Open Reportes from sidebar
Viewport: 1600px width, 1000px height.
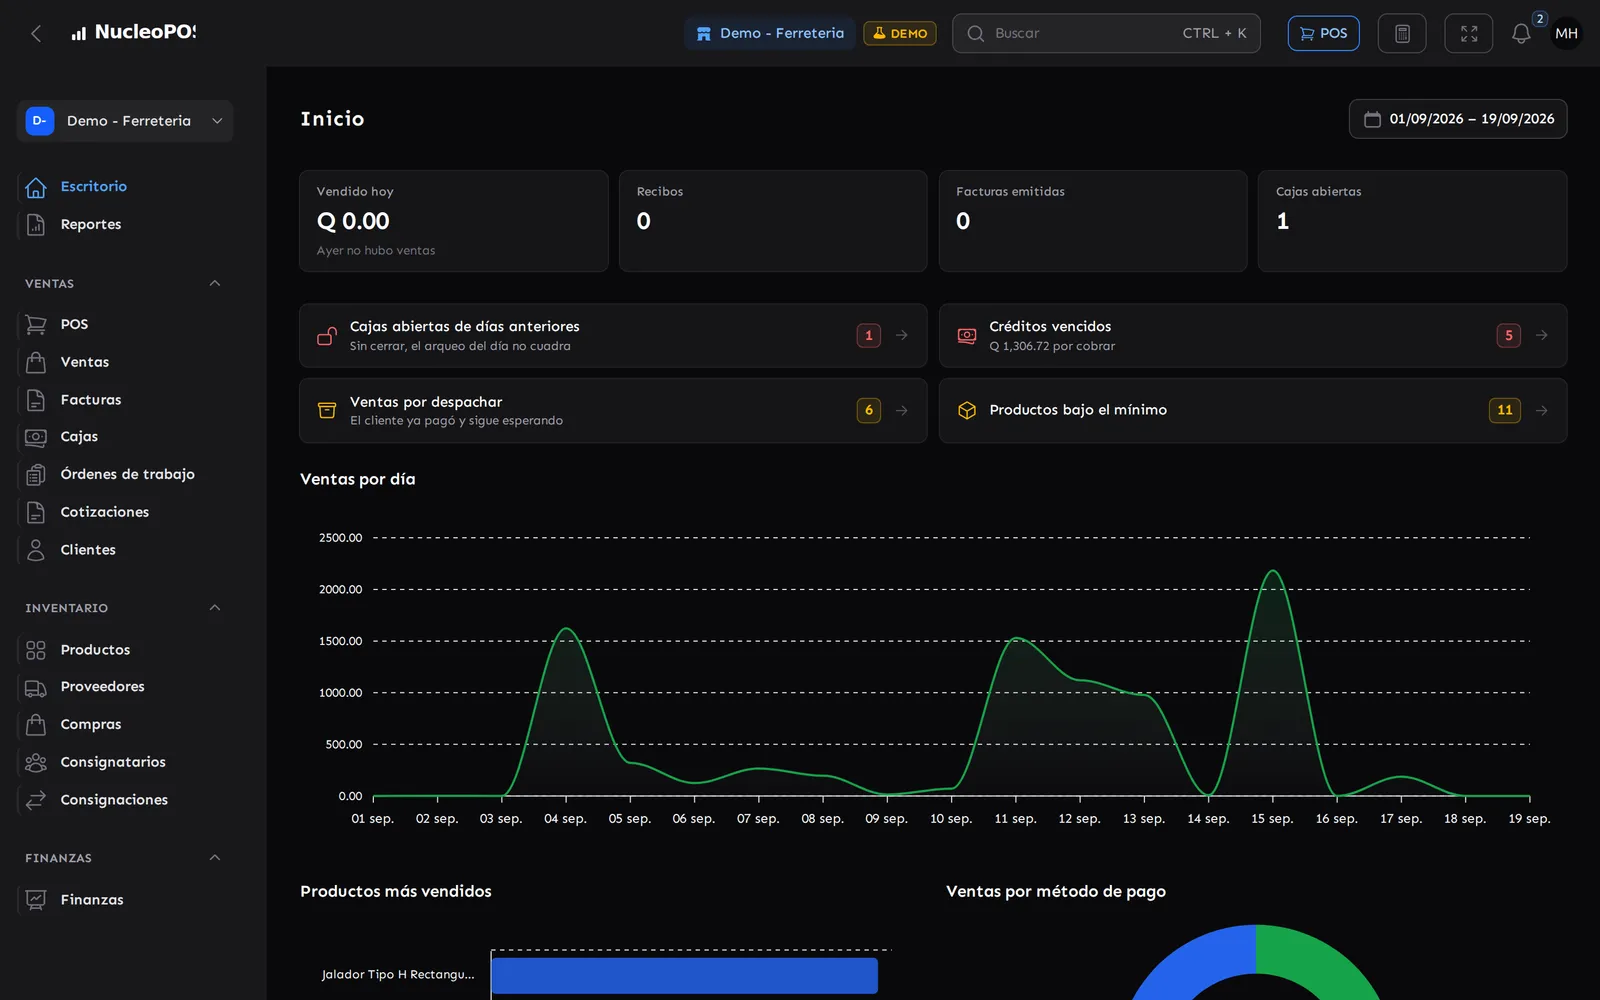coord(91,225)
